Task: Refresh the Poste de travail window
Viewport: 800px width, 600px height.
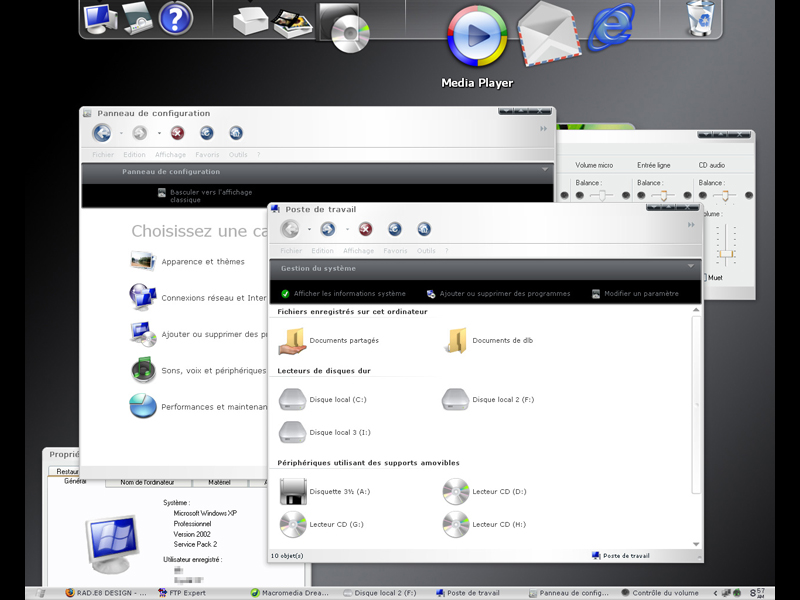Action: point(394,229)
